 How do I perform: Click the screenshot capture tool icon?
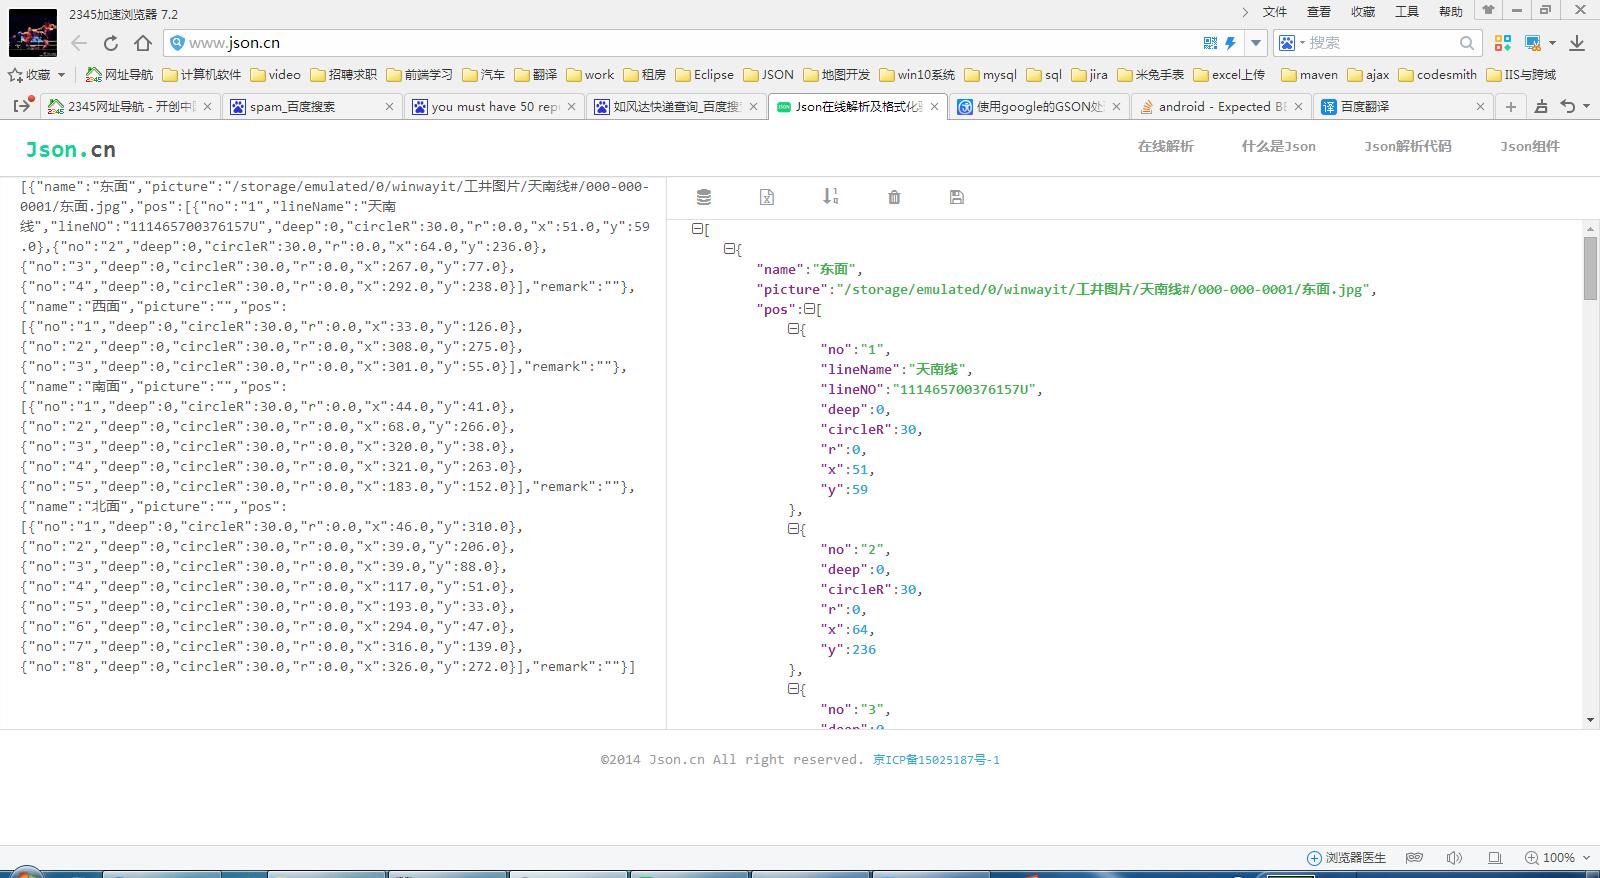coord(1533,43)
